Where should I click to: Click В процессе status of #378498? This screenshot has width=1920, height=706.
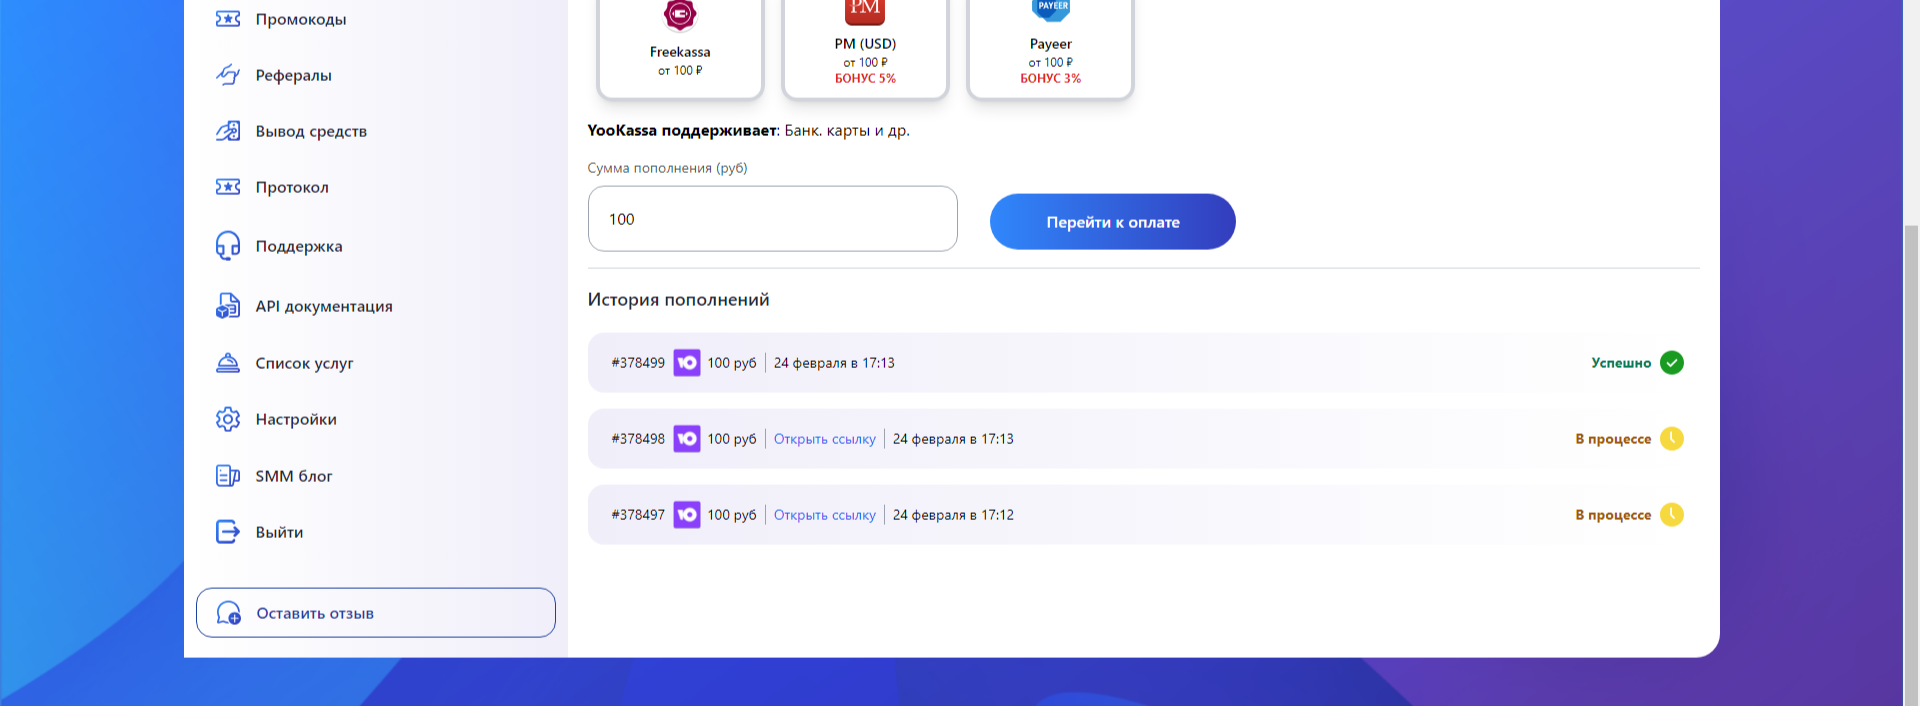click(x=1613, y=439)
